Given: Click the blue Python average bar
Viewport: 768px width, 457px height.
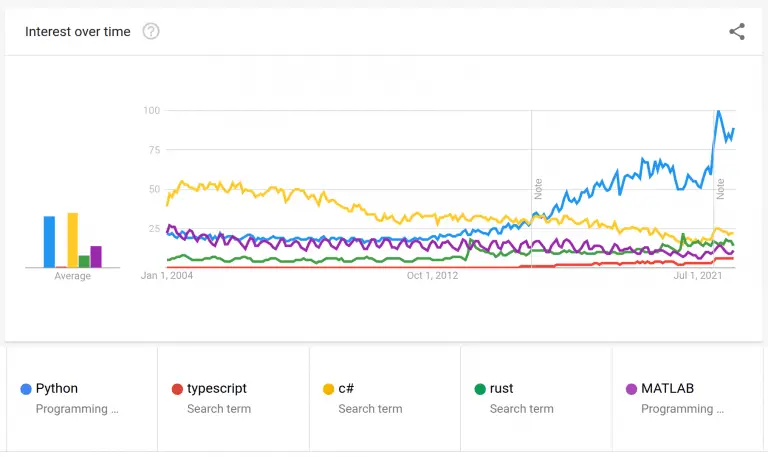Looking at the screenshot, I should (49, 242).
